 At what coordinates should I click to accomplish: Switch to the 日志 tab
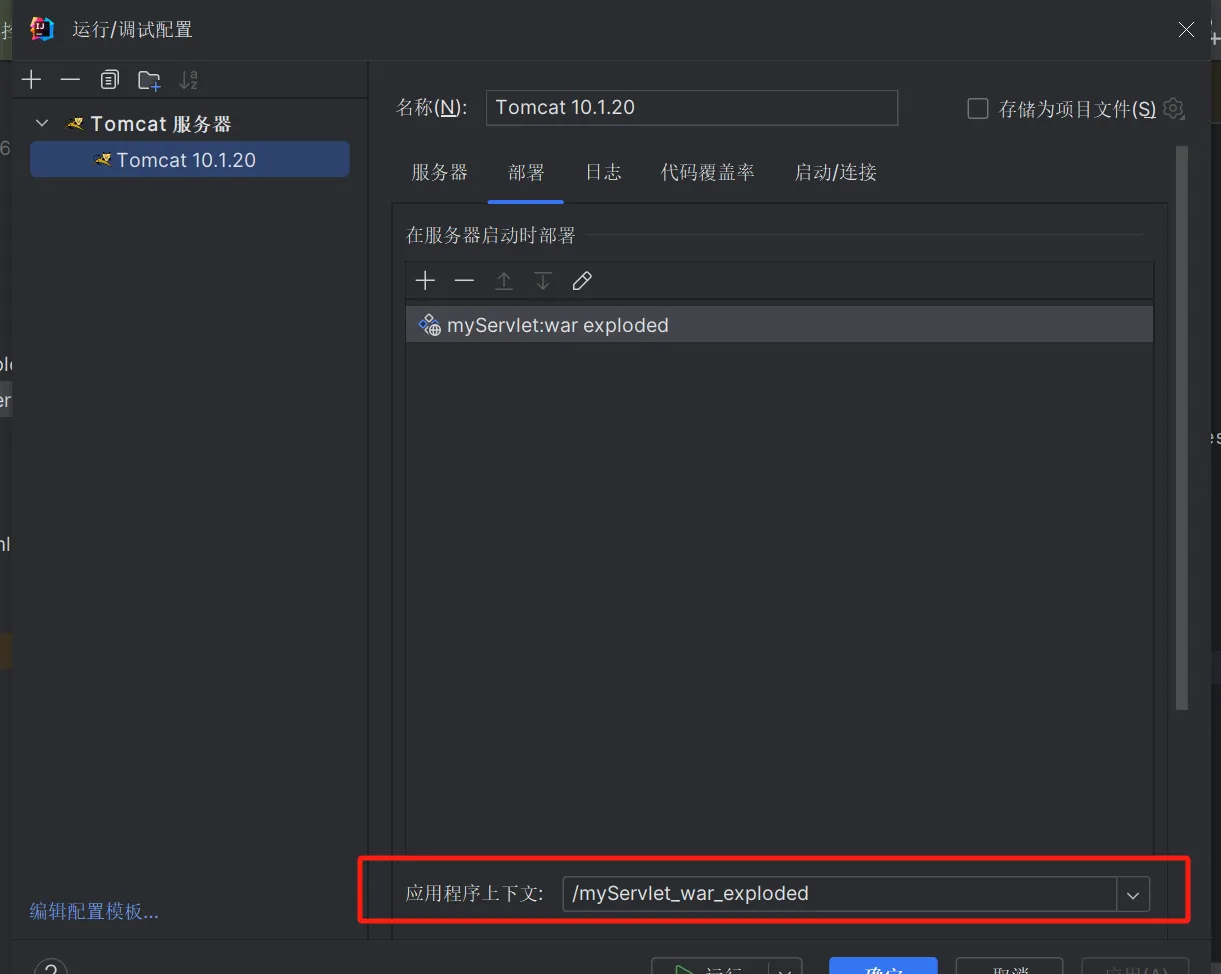(604, 172)
